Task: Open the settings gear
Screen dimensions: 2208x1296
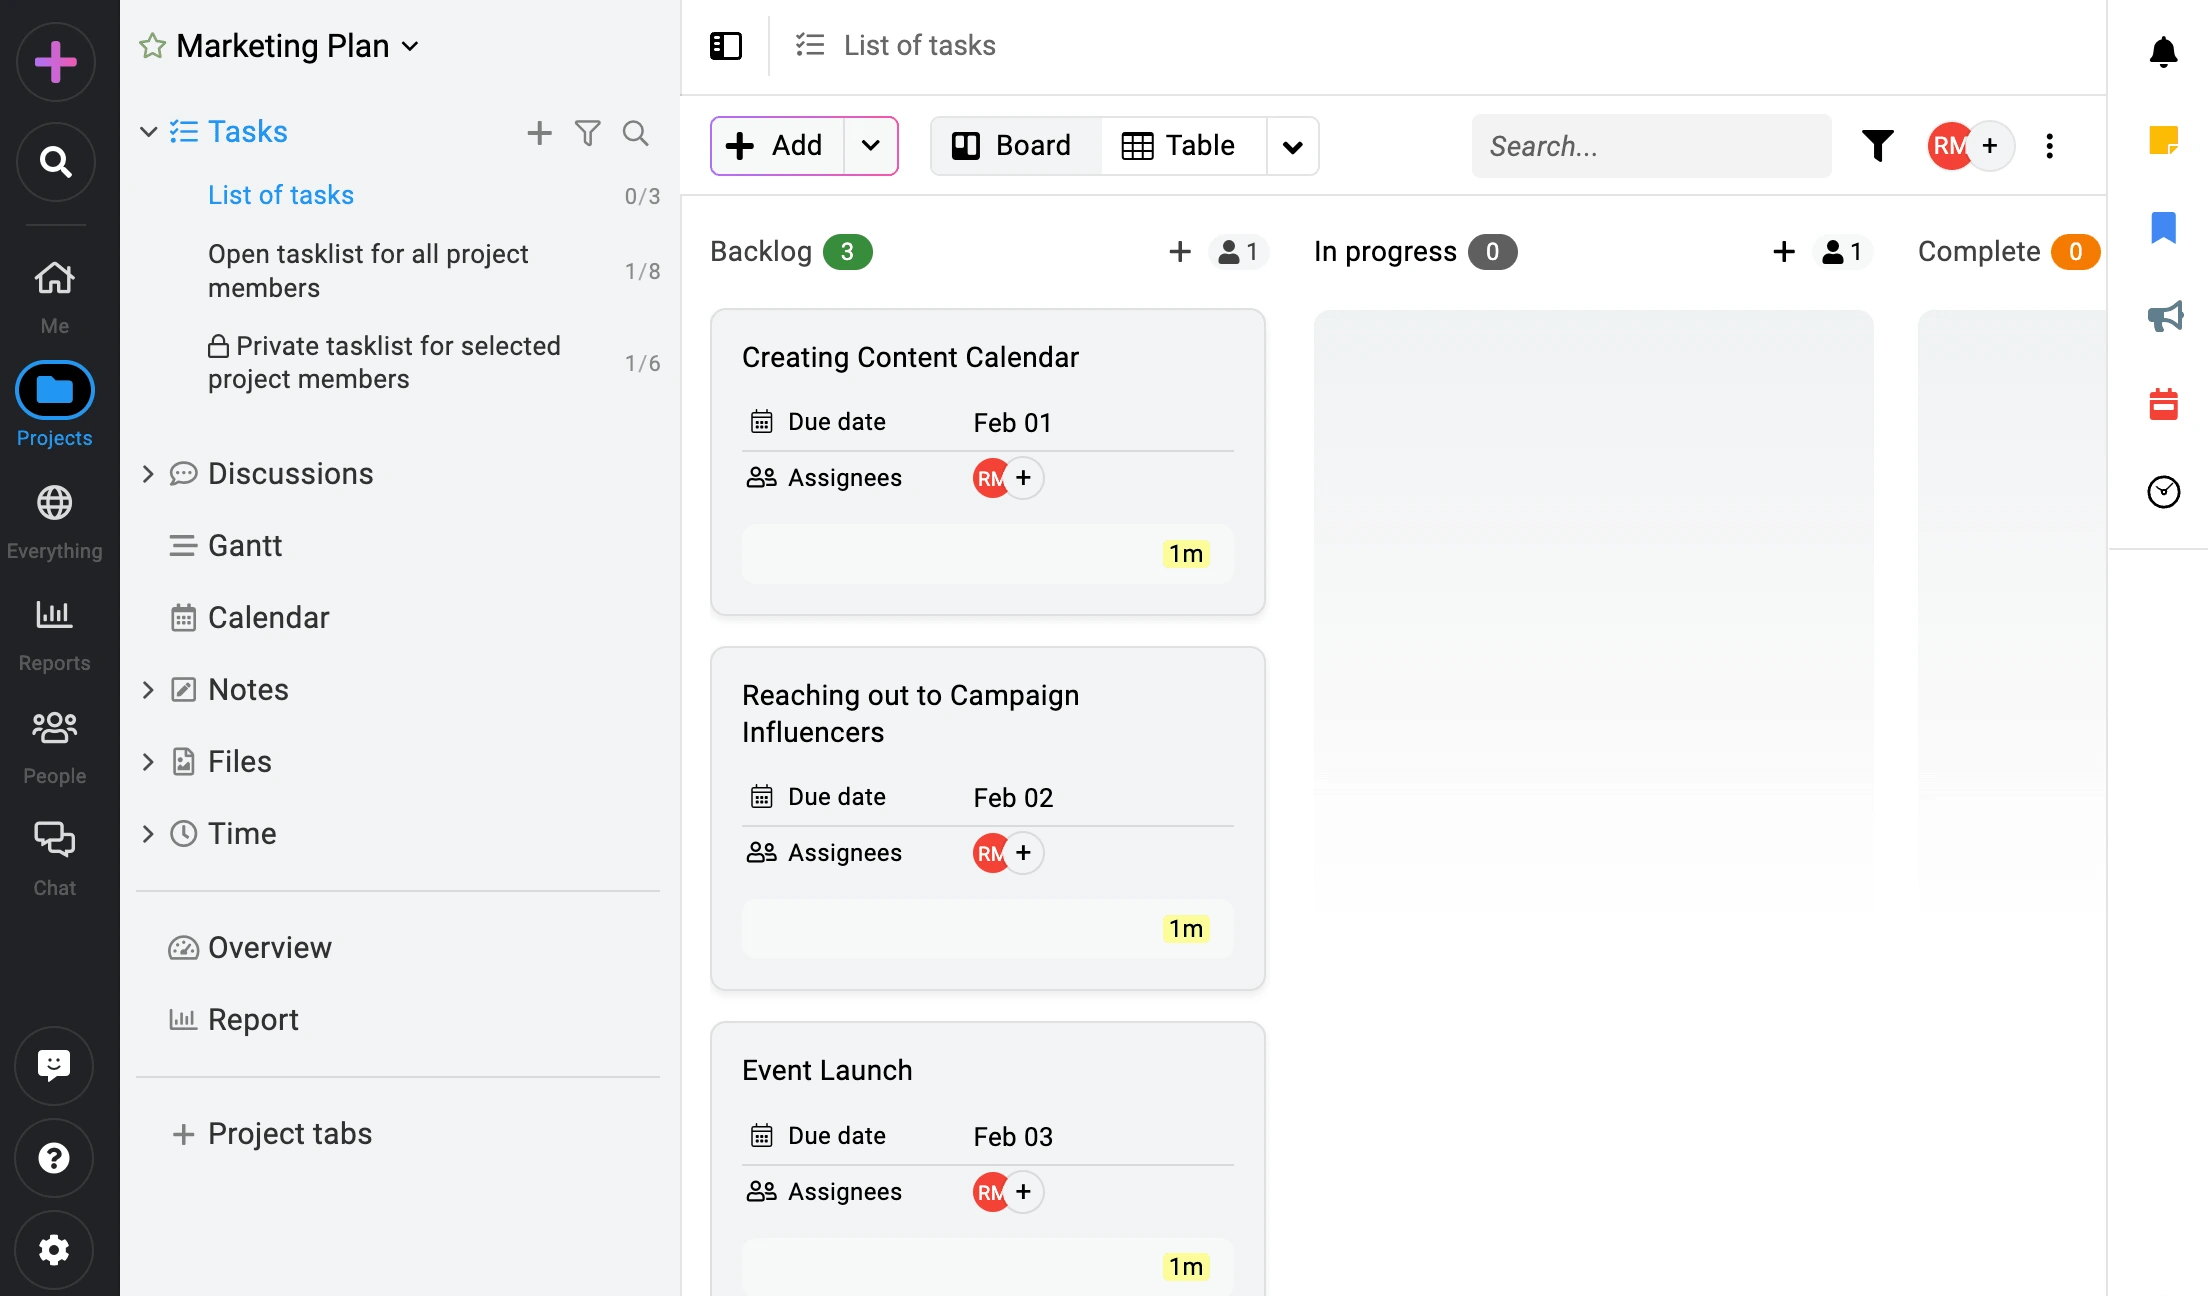Action: 54,1250
